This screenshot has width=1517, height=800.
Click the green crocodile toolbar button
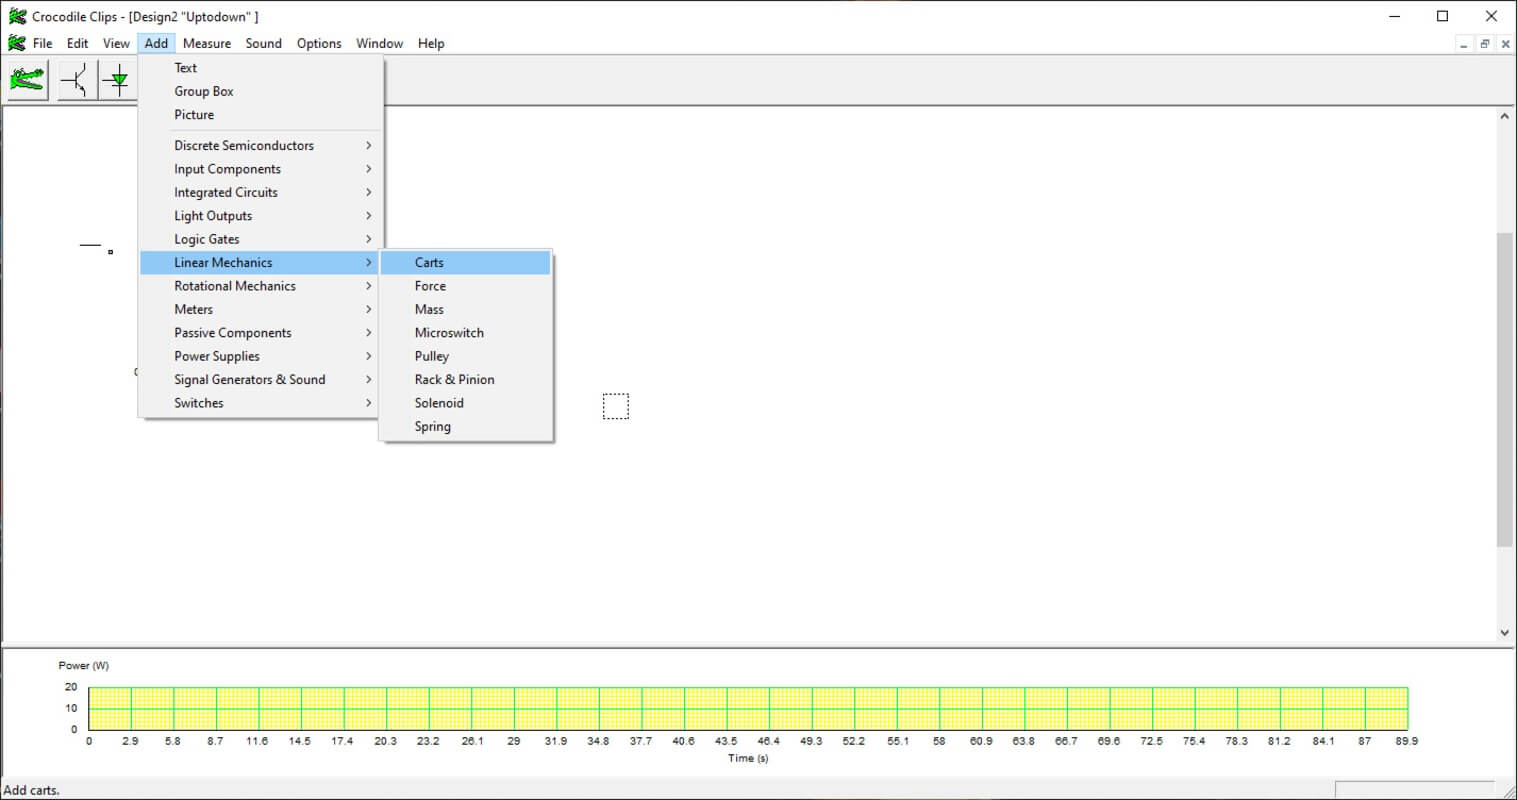point(27,80)
